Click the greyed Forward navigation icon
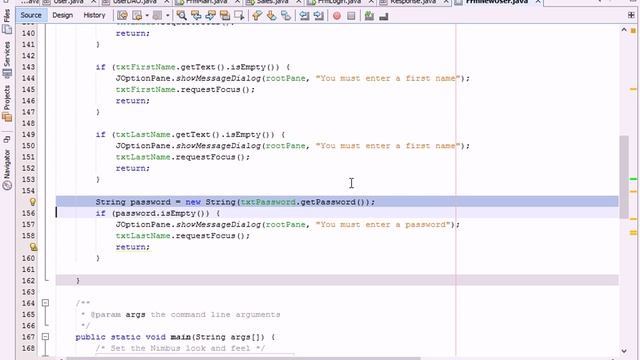 157,16
